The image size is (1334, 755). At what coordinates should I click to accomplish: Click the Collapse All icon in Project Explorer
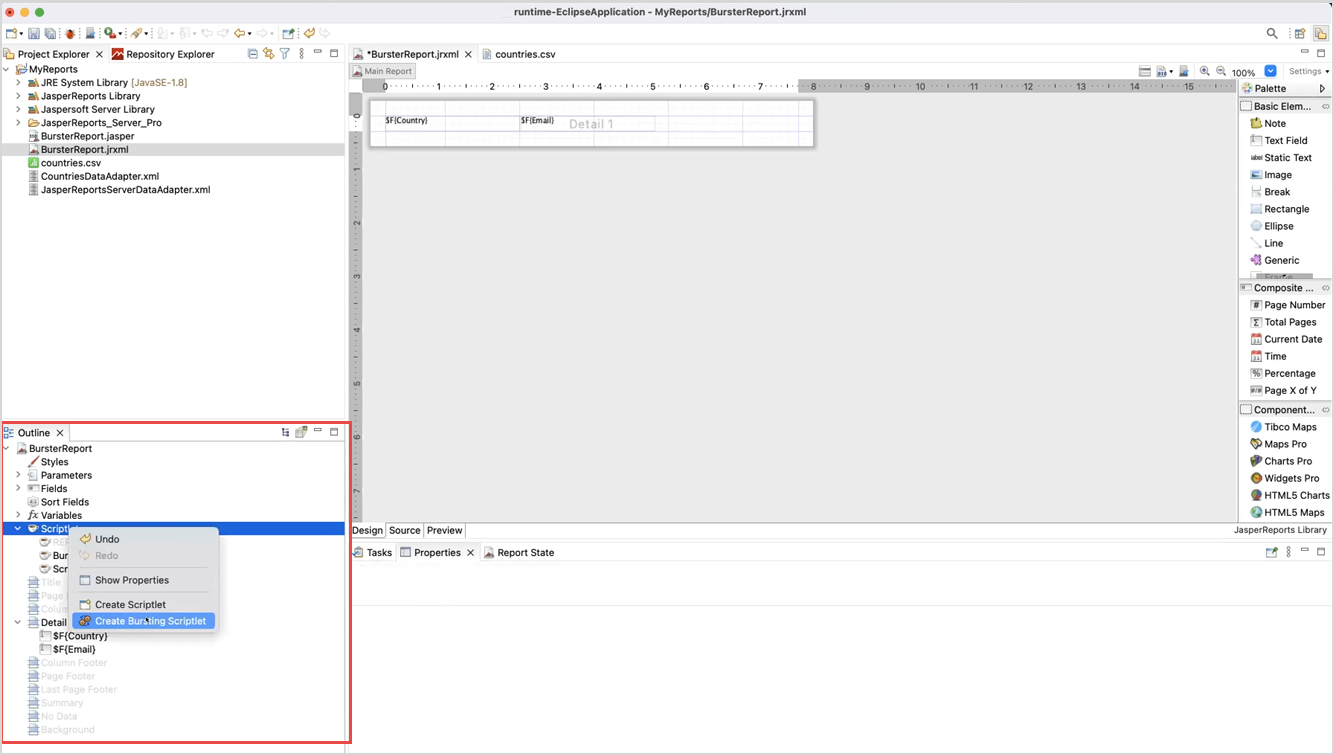pyautogui.click(x=252, y=54)
